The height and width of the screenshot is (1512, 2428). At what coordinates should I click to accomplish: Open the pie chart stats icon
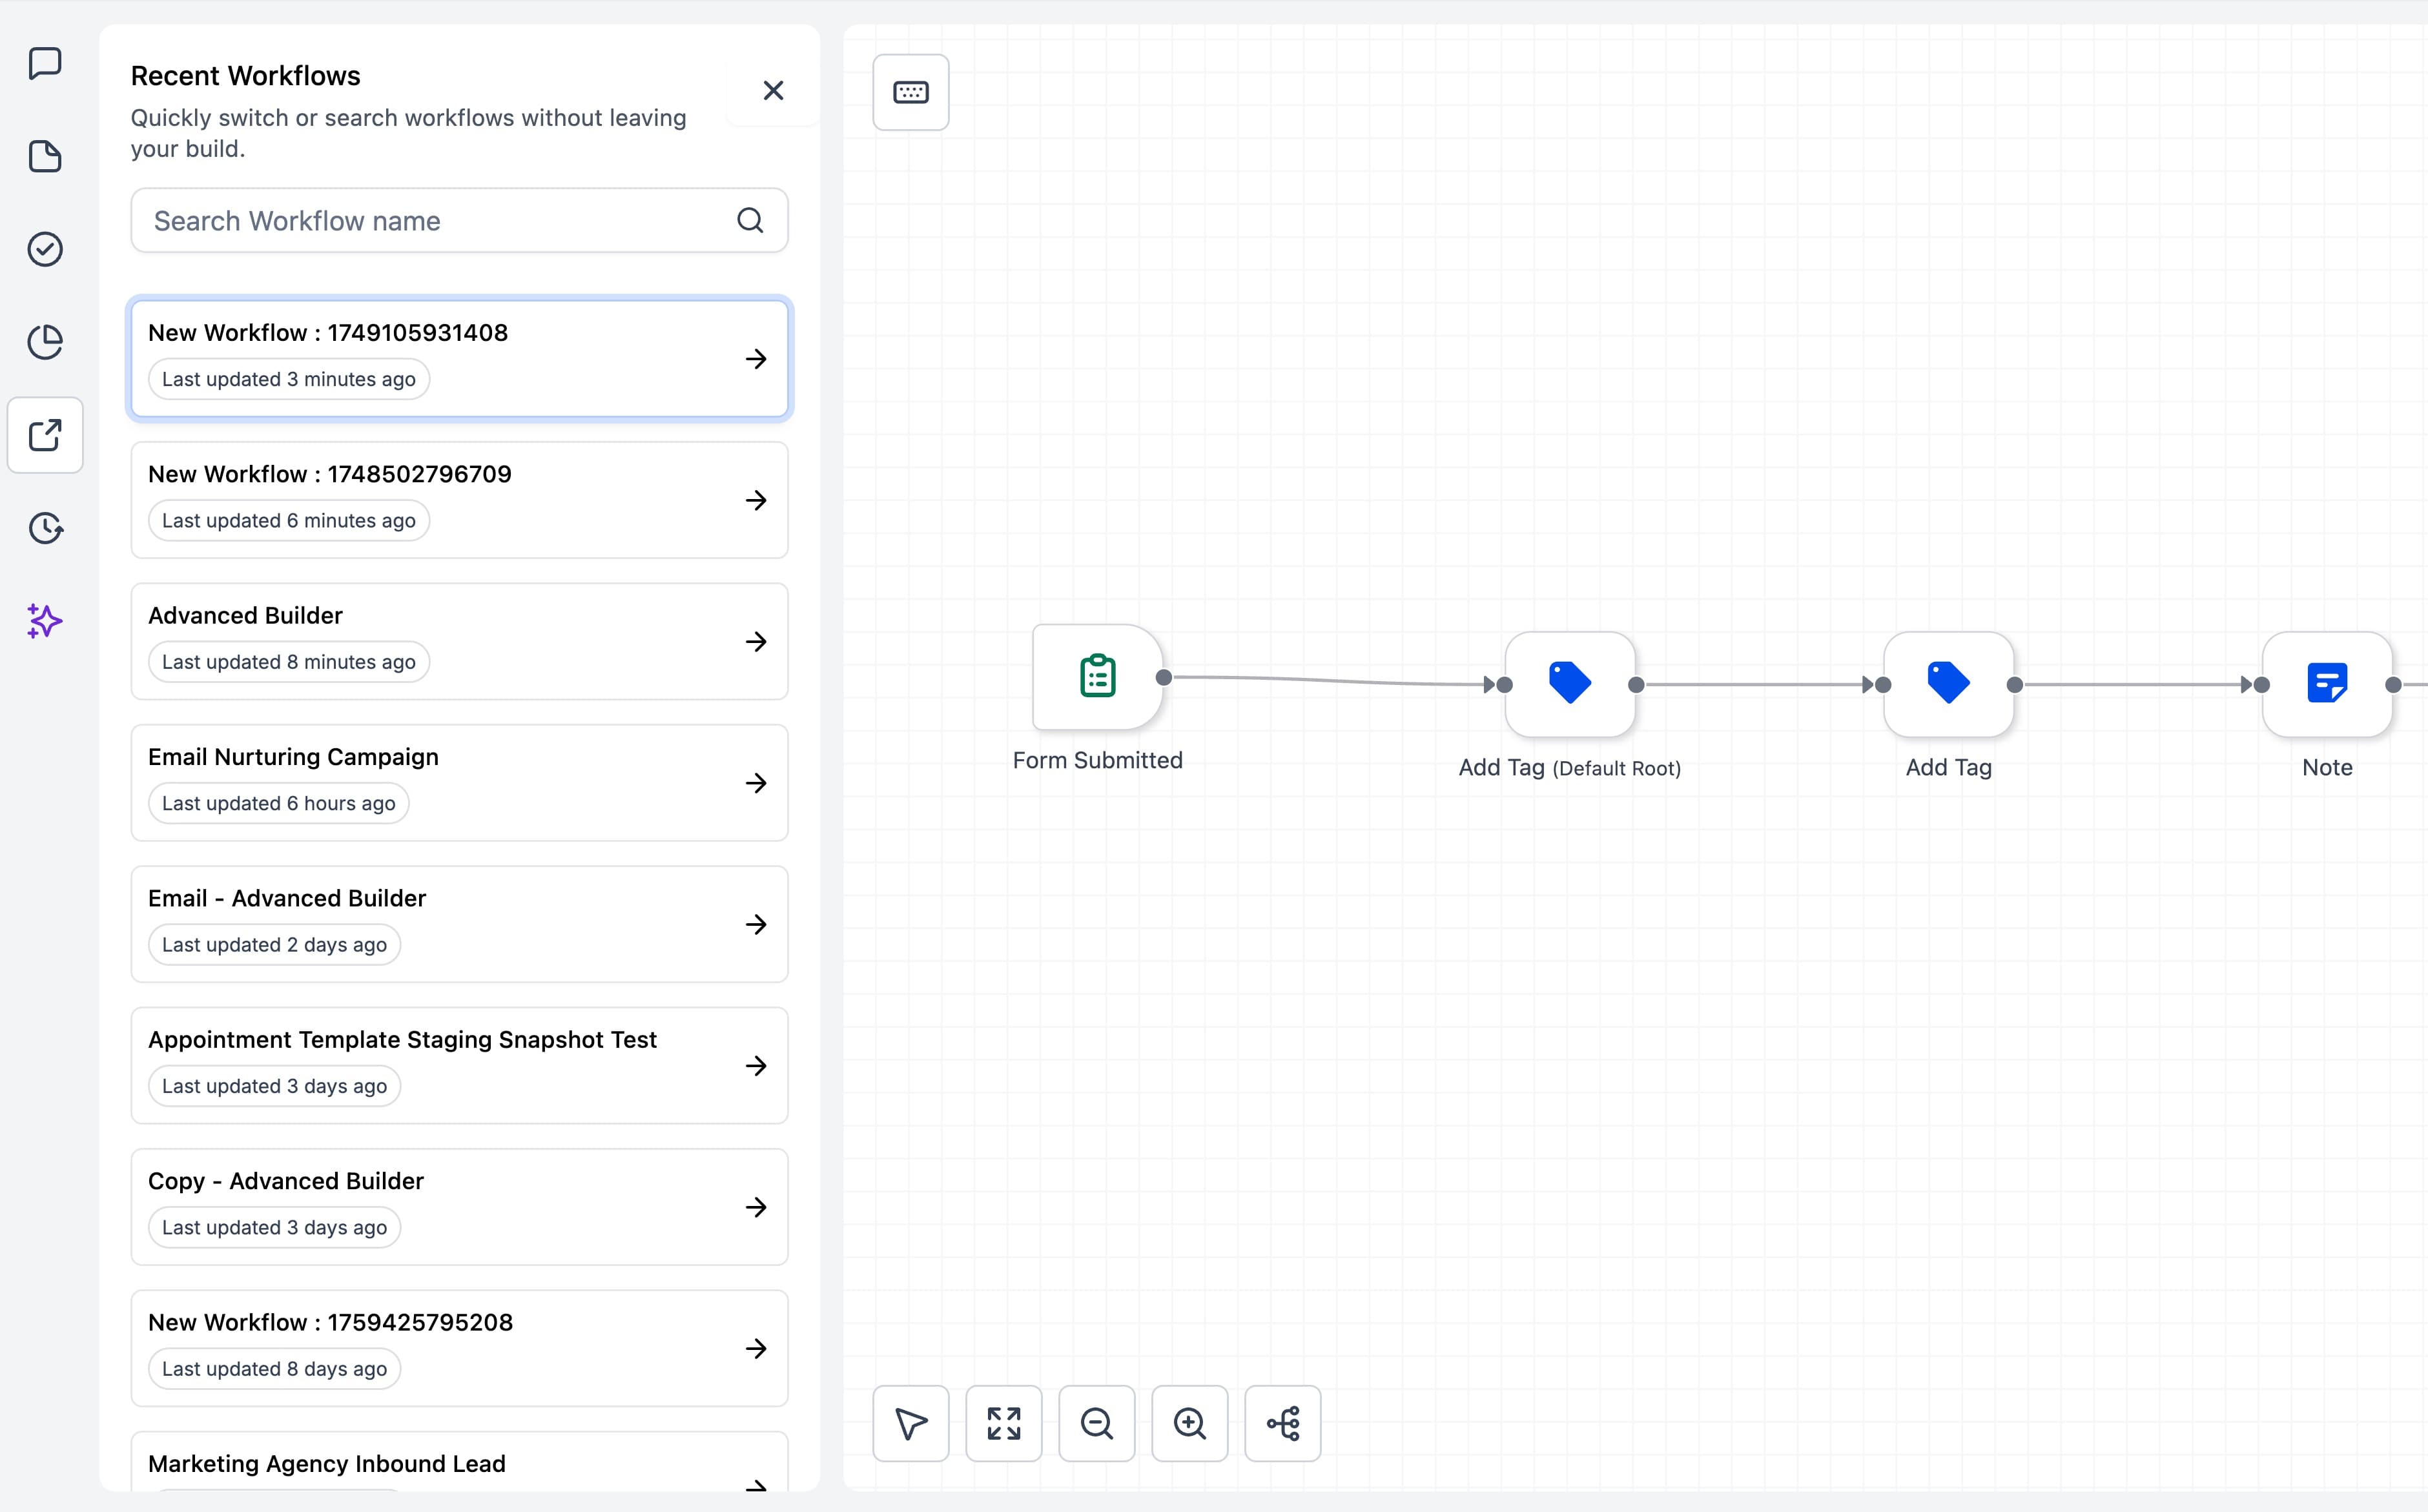pyautogui.click(x=45, y=342)
